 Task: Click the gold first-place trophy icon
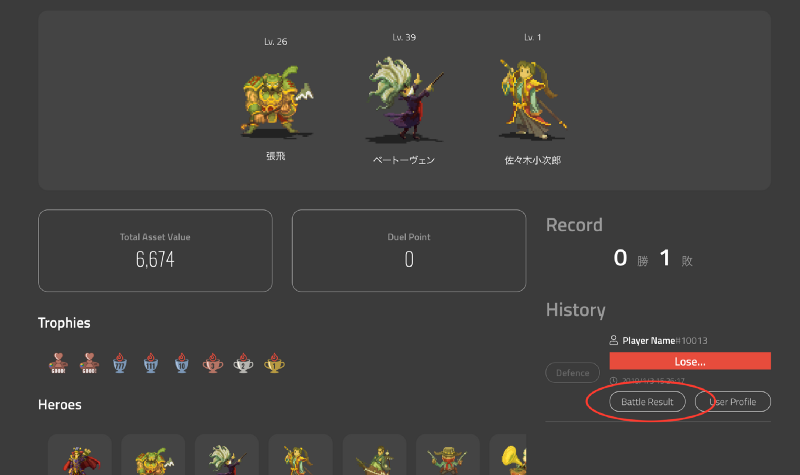(x=274, y=363)
